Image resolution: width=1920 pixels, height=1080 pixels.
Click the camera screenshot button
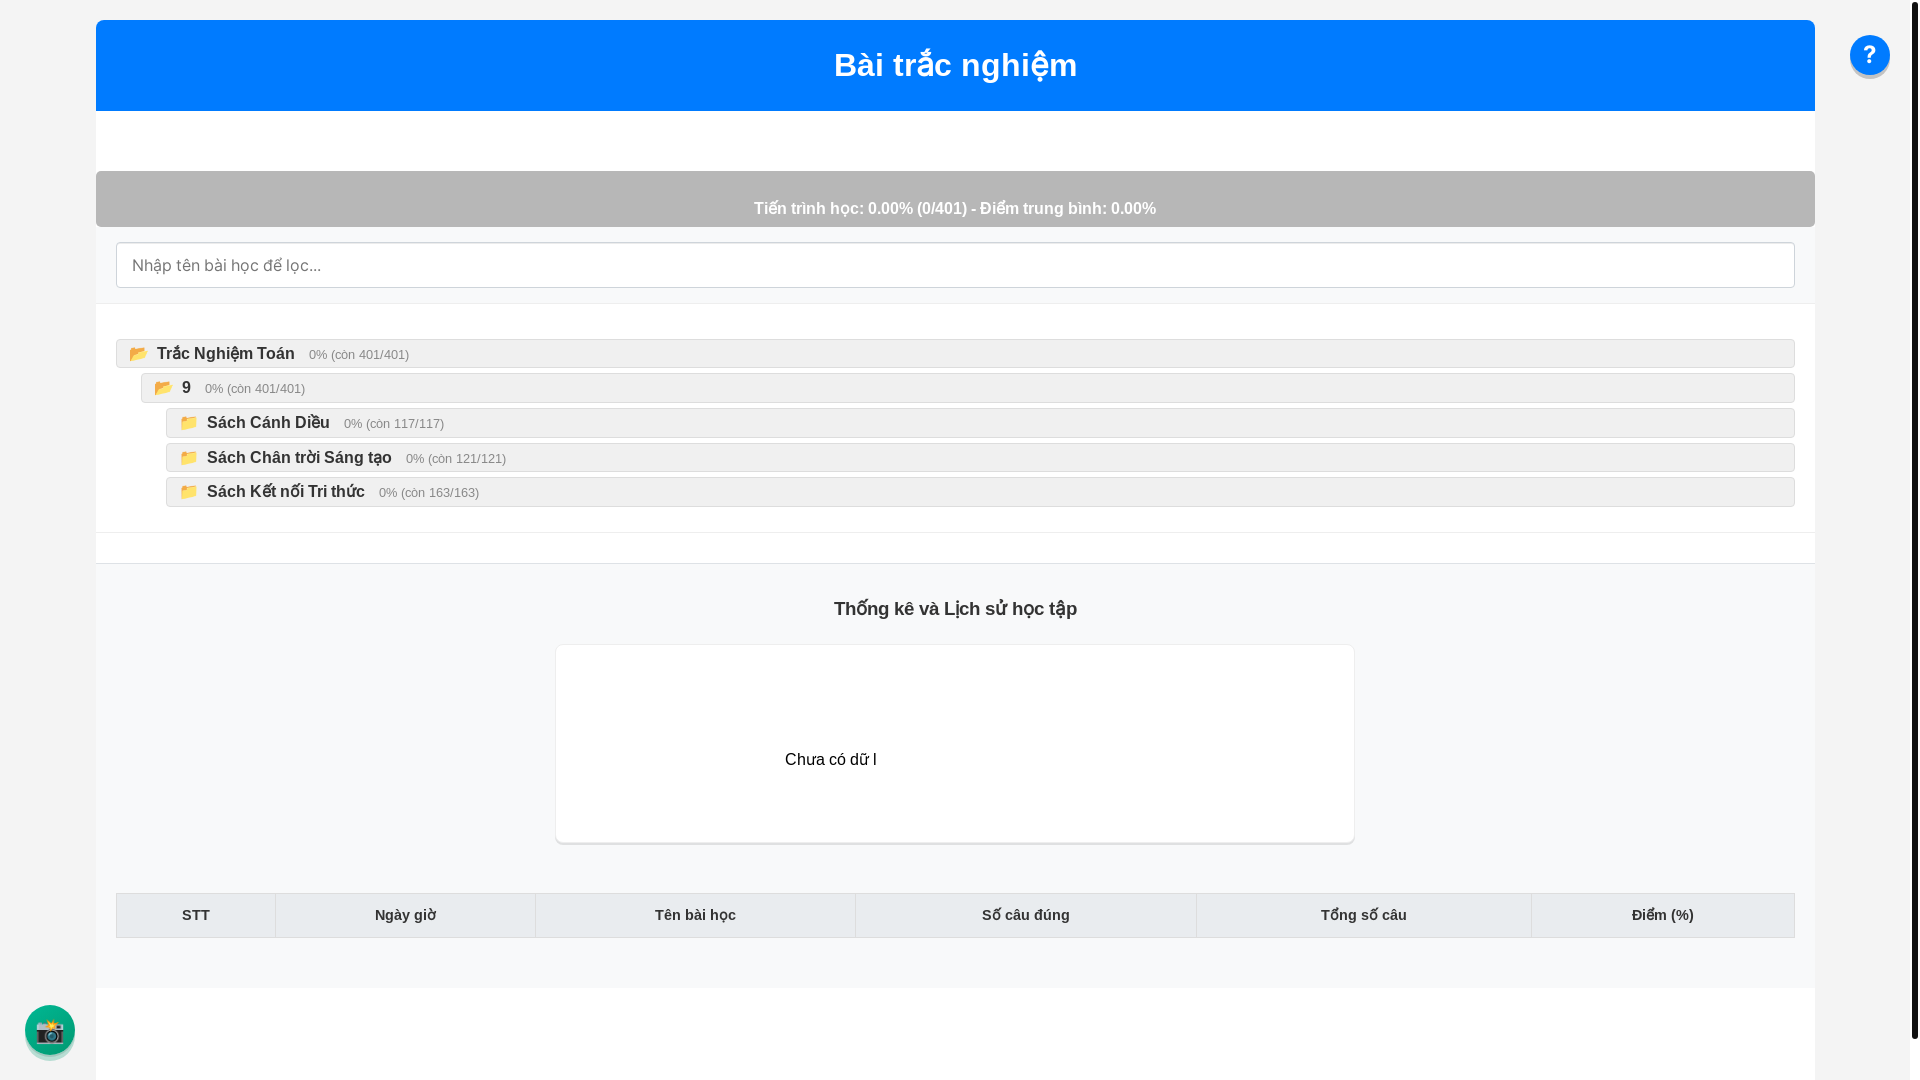click(x=50, y=1030)
